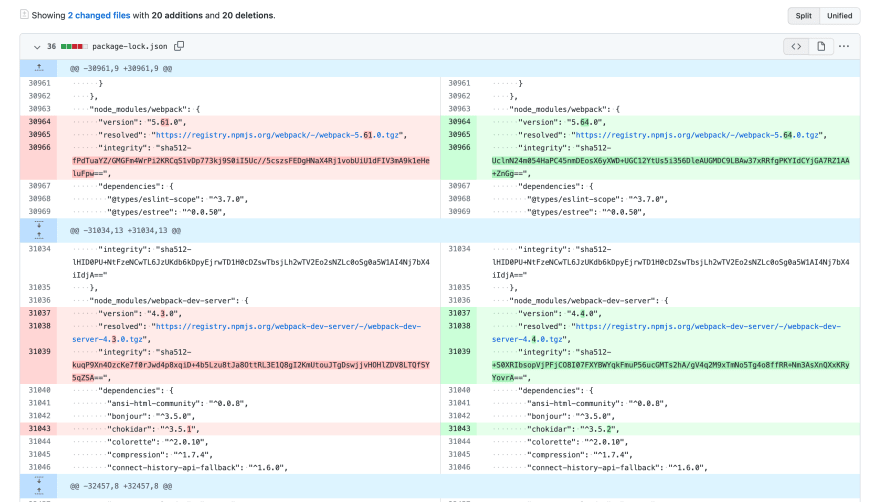Viewport: 880px width, 502px height.
Task: Select deleted line number 30964
Action: point(39,122)
